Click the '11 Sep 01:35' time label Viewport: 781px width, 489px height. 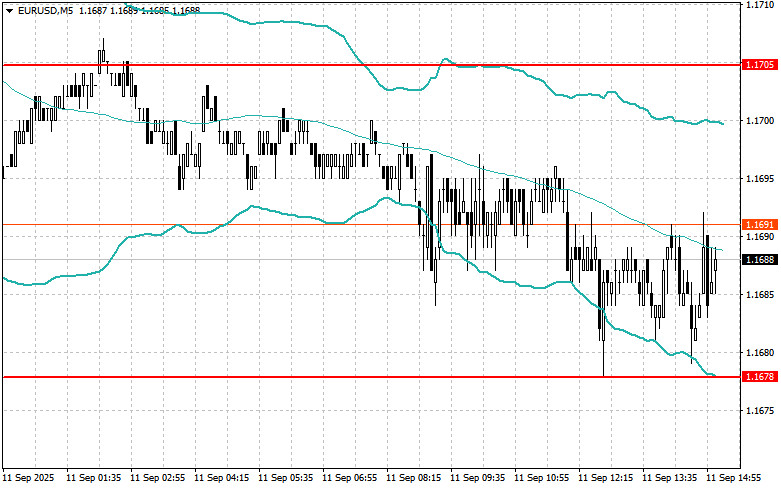pyautogui.click(x=94, y=478)
